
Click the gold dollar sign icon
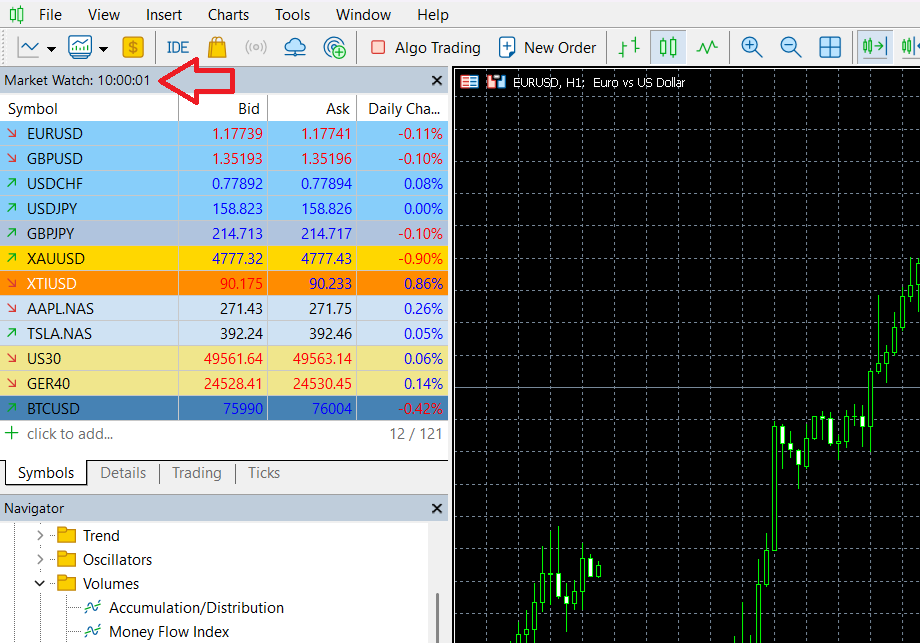133,48
